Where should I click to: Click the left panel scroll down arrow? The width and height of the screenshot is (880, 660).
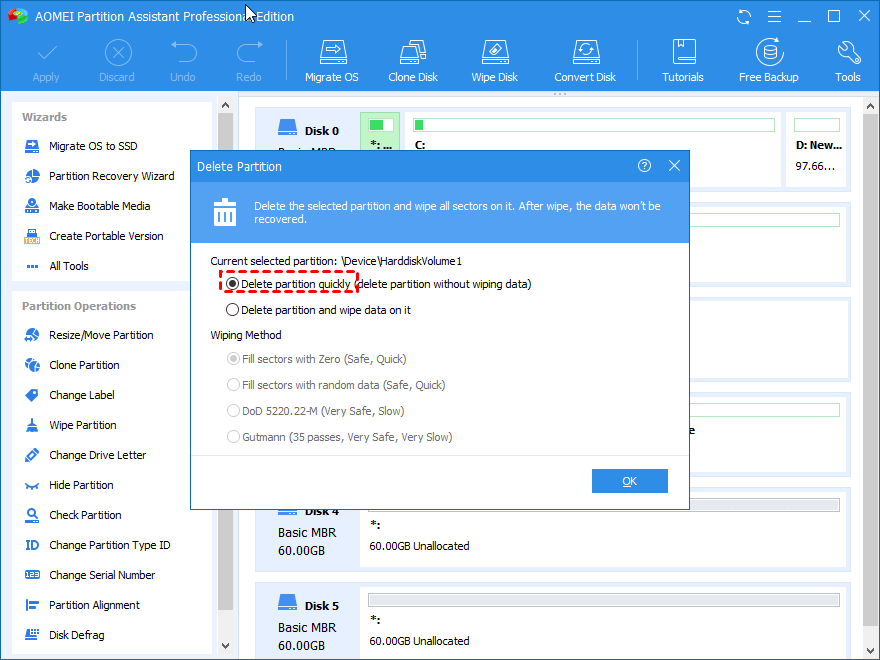click(x=225, y=646)
